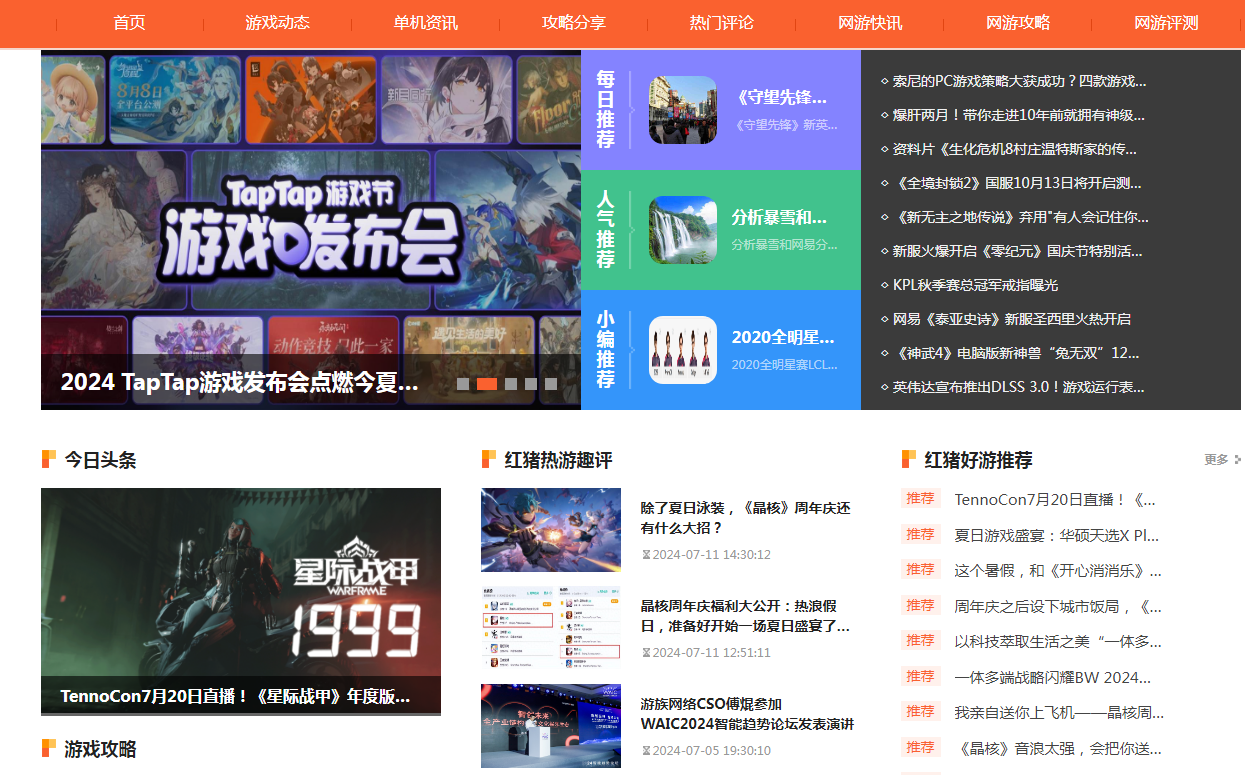Image resolution: width=1245 pixels, height=775 pixels.
Task: Click the 每日推荐 label
Action: tap(605, 110)
